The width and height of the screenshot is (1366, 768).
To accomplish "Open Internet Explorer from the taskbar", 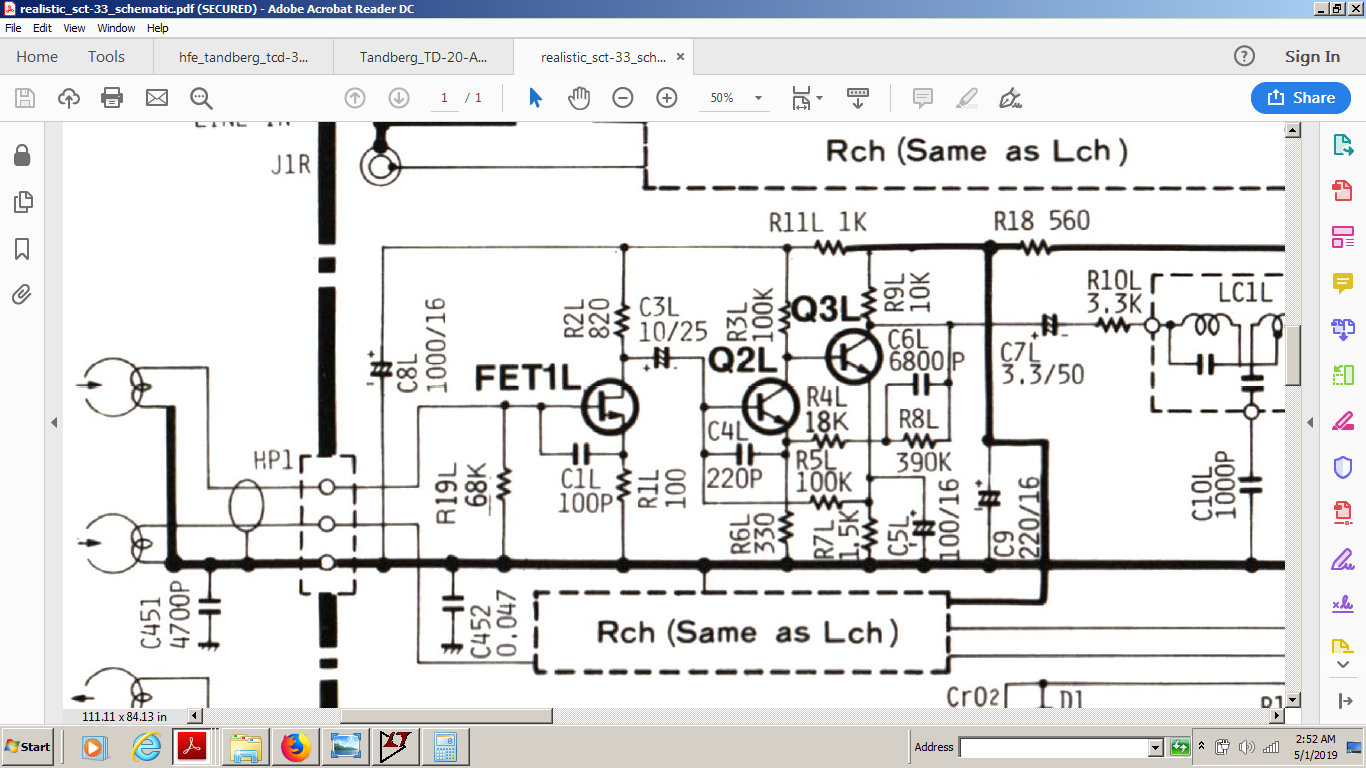I will coord(147,747).
